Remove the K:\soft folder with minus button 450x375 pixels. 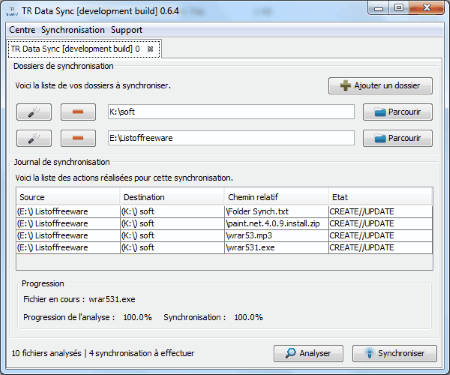click(x=78, y=112)
